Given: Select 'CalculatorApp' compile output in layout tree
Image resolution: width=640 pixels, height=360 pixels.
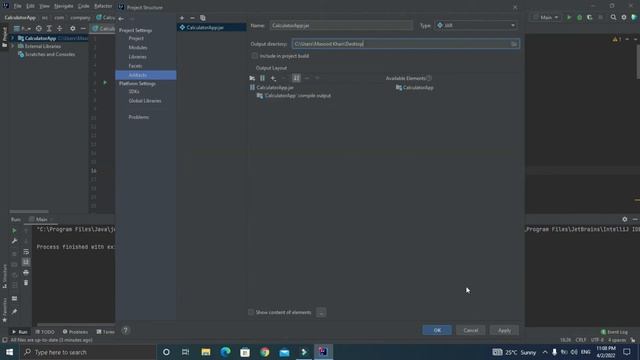Looking at the screenshot, I should [294, 96].
